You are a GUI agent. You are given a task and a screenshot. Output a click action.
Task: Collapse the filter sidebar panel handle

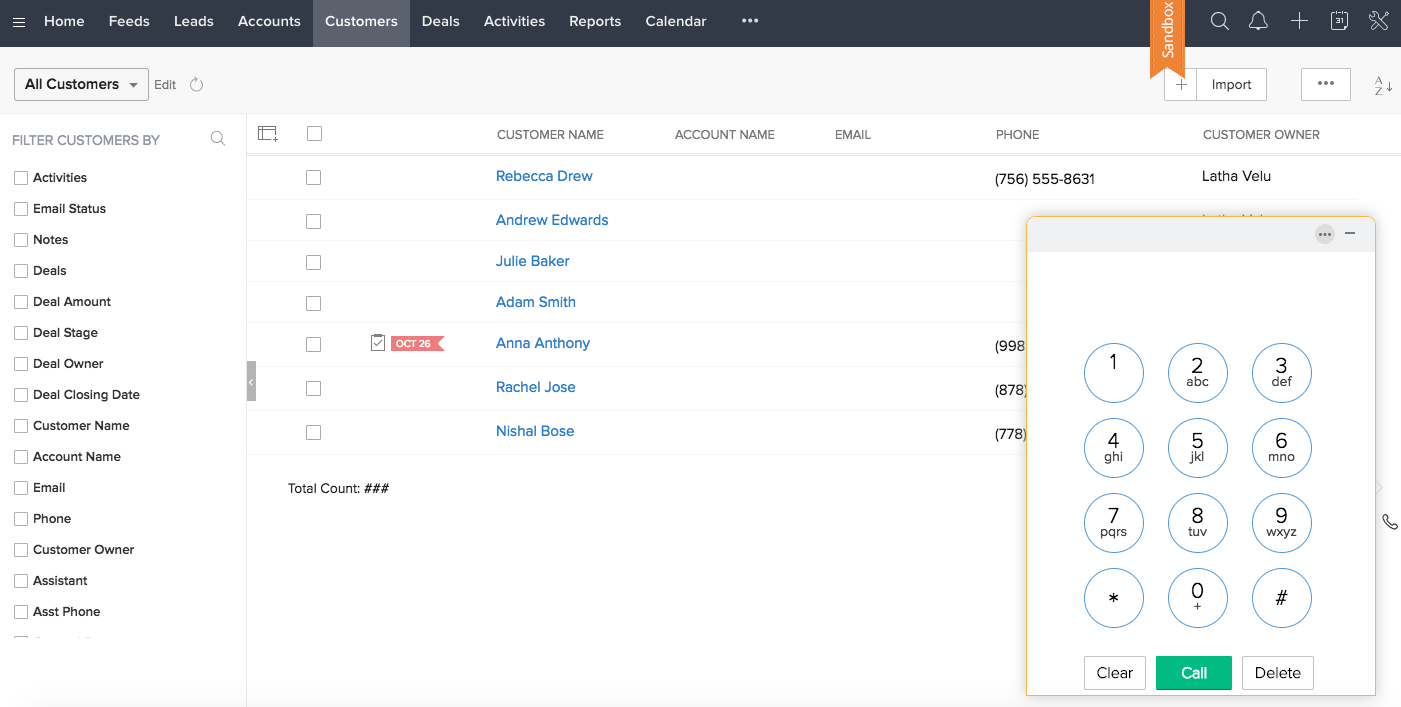click(x=251, y=381)
